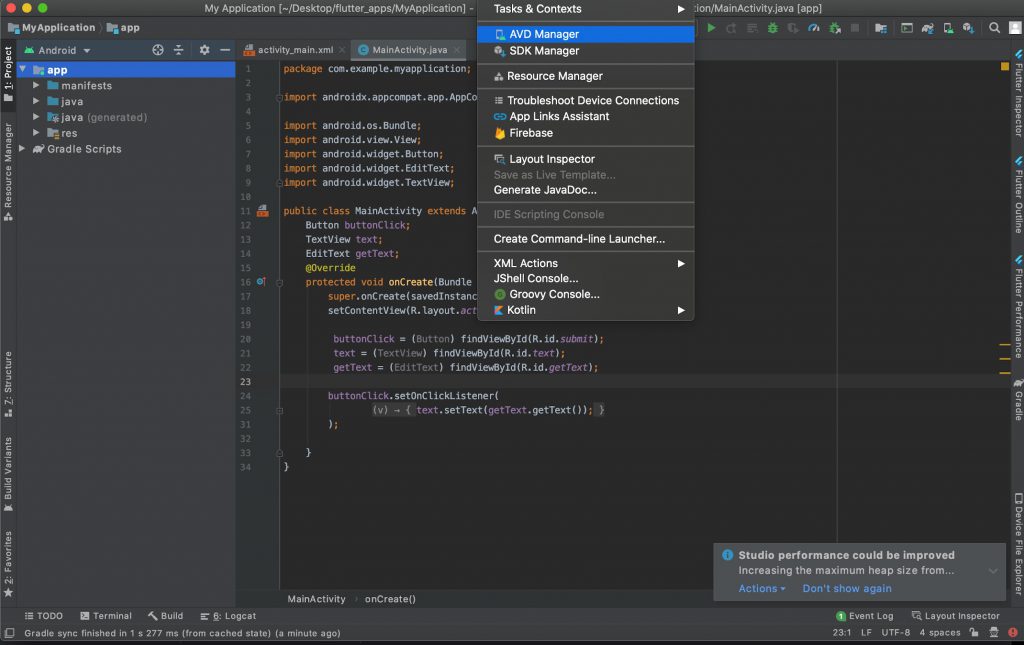Open Firebase from the menu

586,133
